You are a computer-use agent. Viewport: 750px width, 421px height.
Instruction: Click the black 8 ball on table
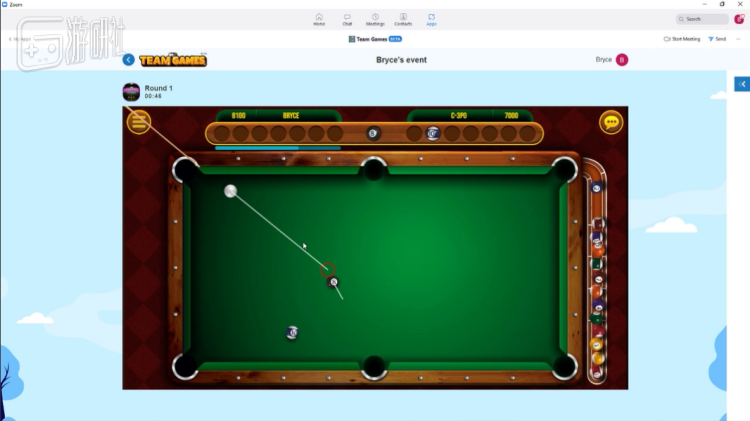point(333,282)
